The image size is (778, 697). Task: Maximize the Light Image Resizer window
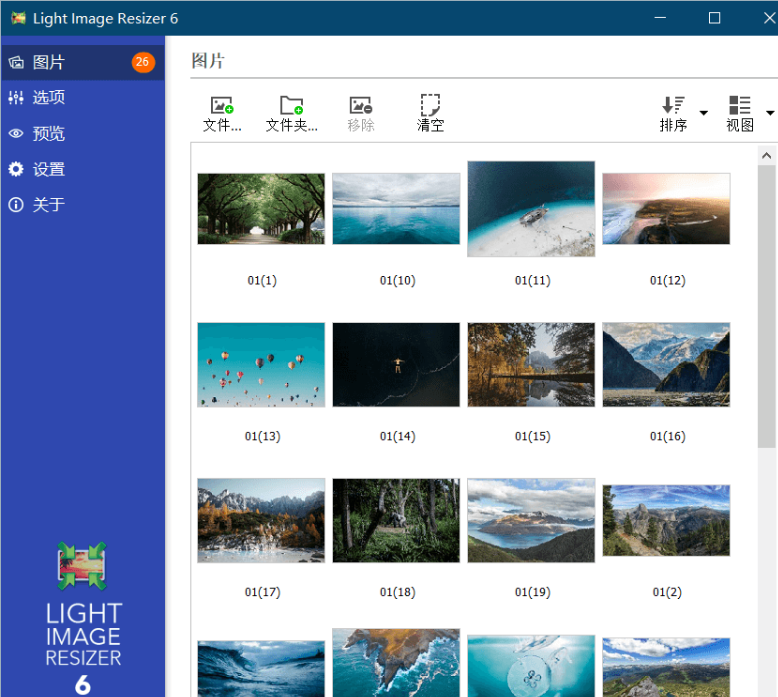(x=714, y=18)
